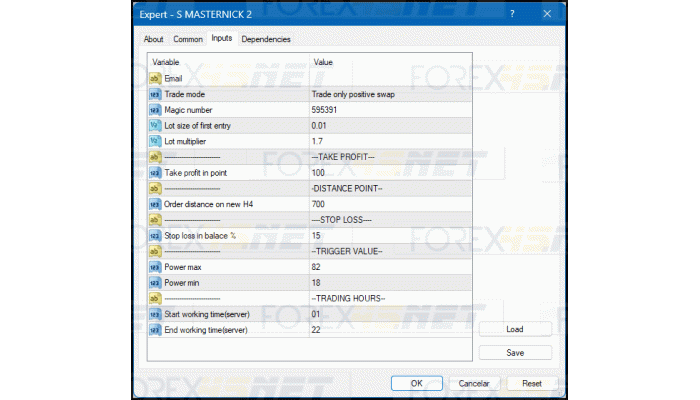Open the Common tab

(188, 39)
